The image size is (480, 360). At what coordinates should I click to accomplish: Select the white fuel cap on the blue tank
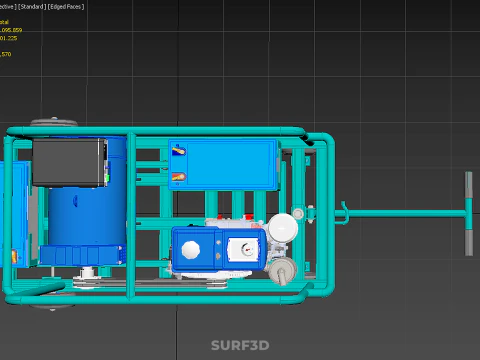(x=191, y=250)
